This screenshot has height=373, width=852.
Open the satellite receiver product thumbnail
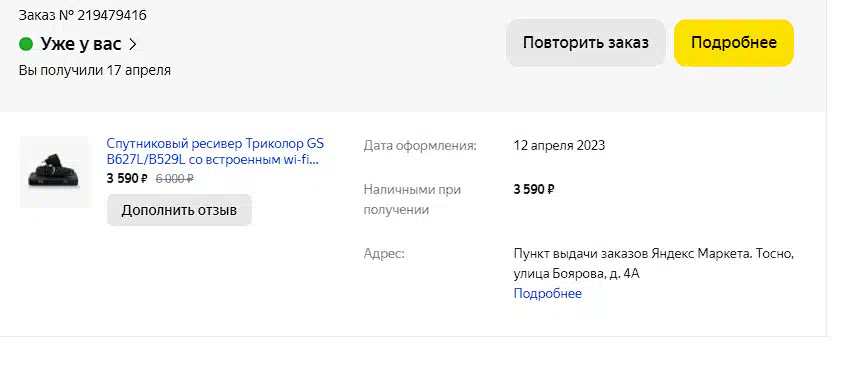[x=55, y=171]
